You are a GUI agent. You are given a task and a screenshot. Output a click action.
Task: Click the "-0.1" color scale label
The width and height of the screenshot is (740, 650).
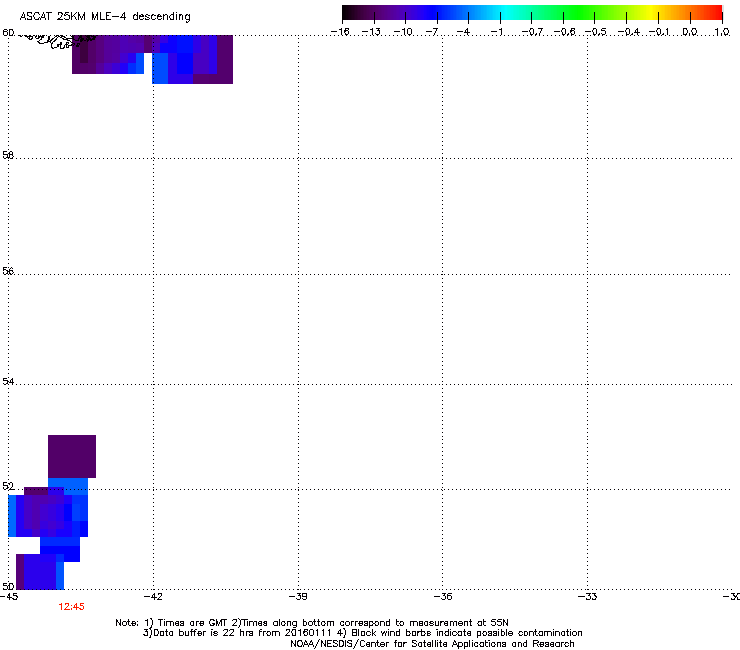[659, 32]
